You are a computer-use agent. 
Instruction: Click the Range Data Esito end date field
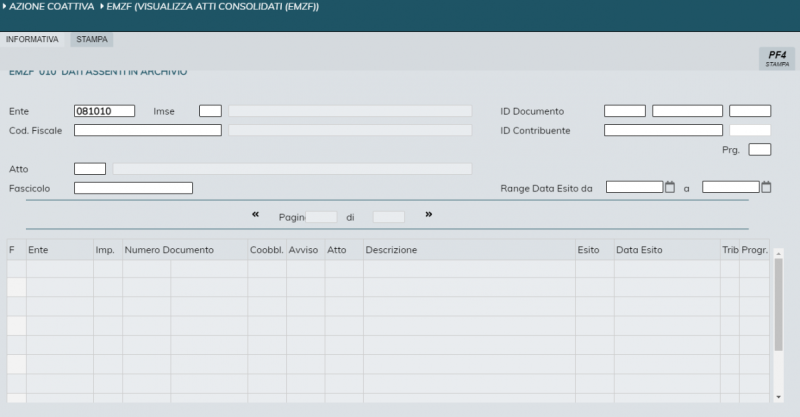point(731,187)
